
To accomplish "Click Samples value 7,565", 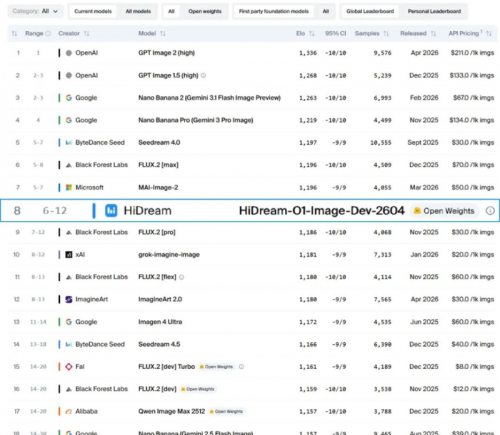I will 382,299.
